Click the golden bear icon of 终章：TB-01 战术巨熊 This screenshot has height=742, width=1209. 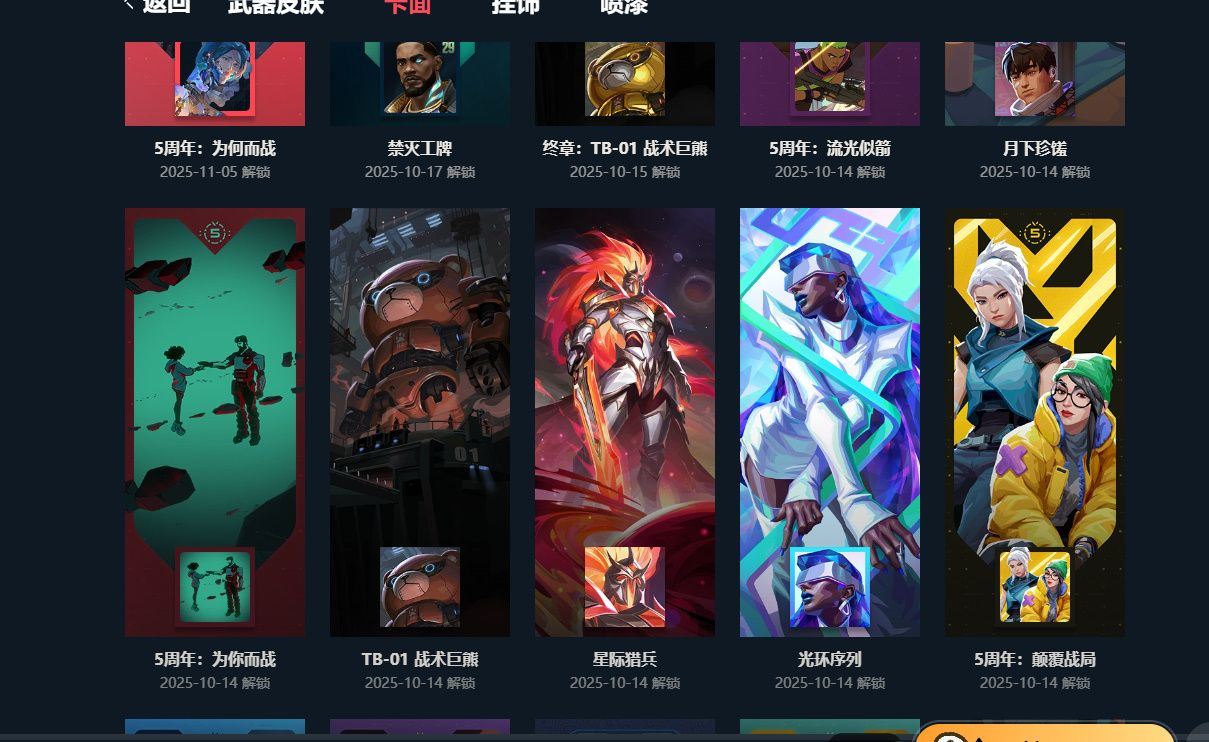click(x=625, y=79)
